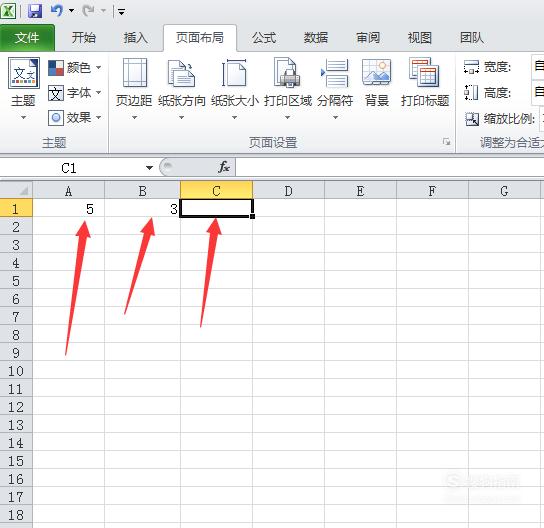Click the 字体 theme font icon
This screenshot has height=528, width=544.
pyautogui.click(x=56, y=93)
